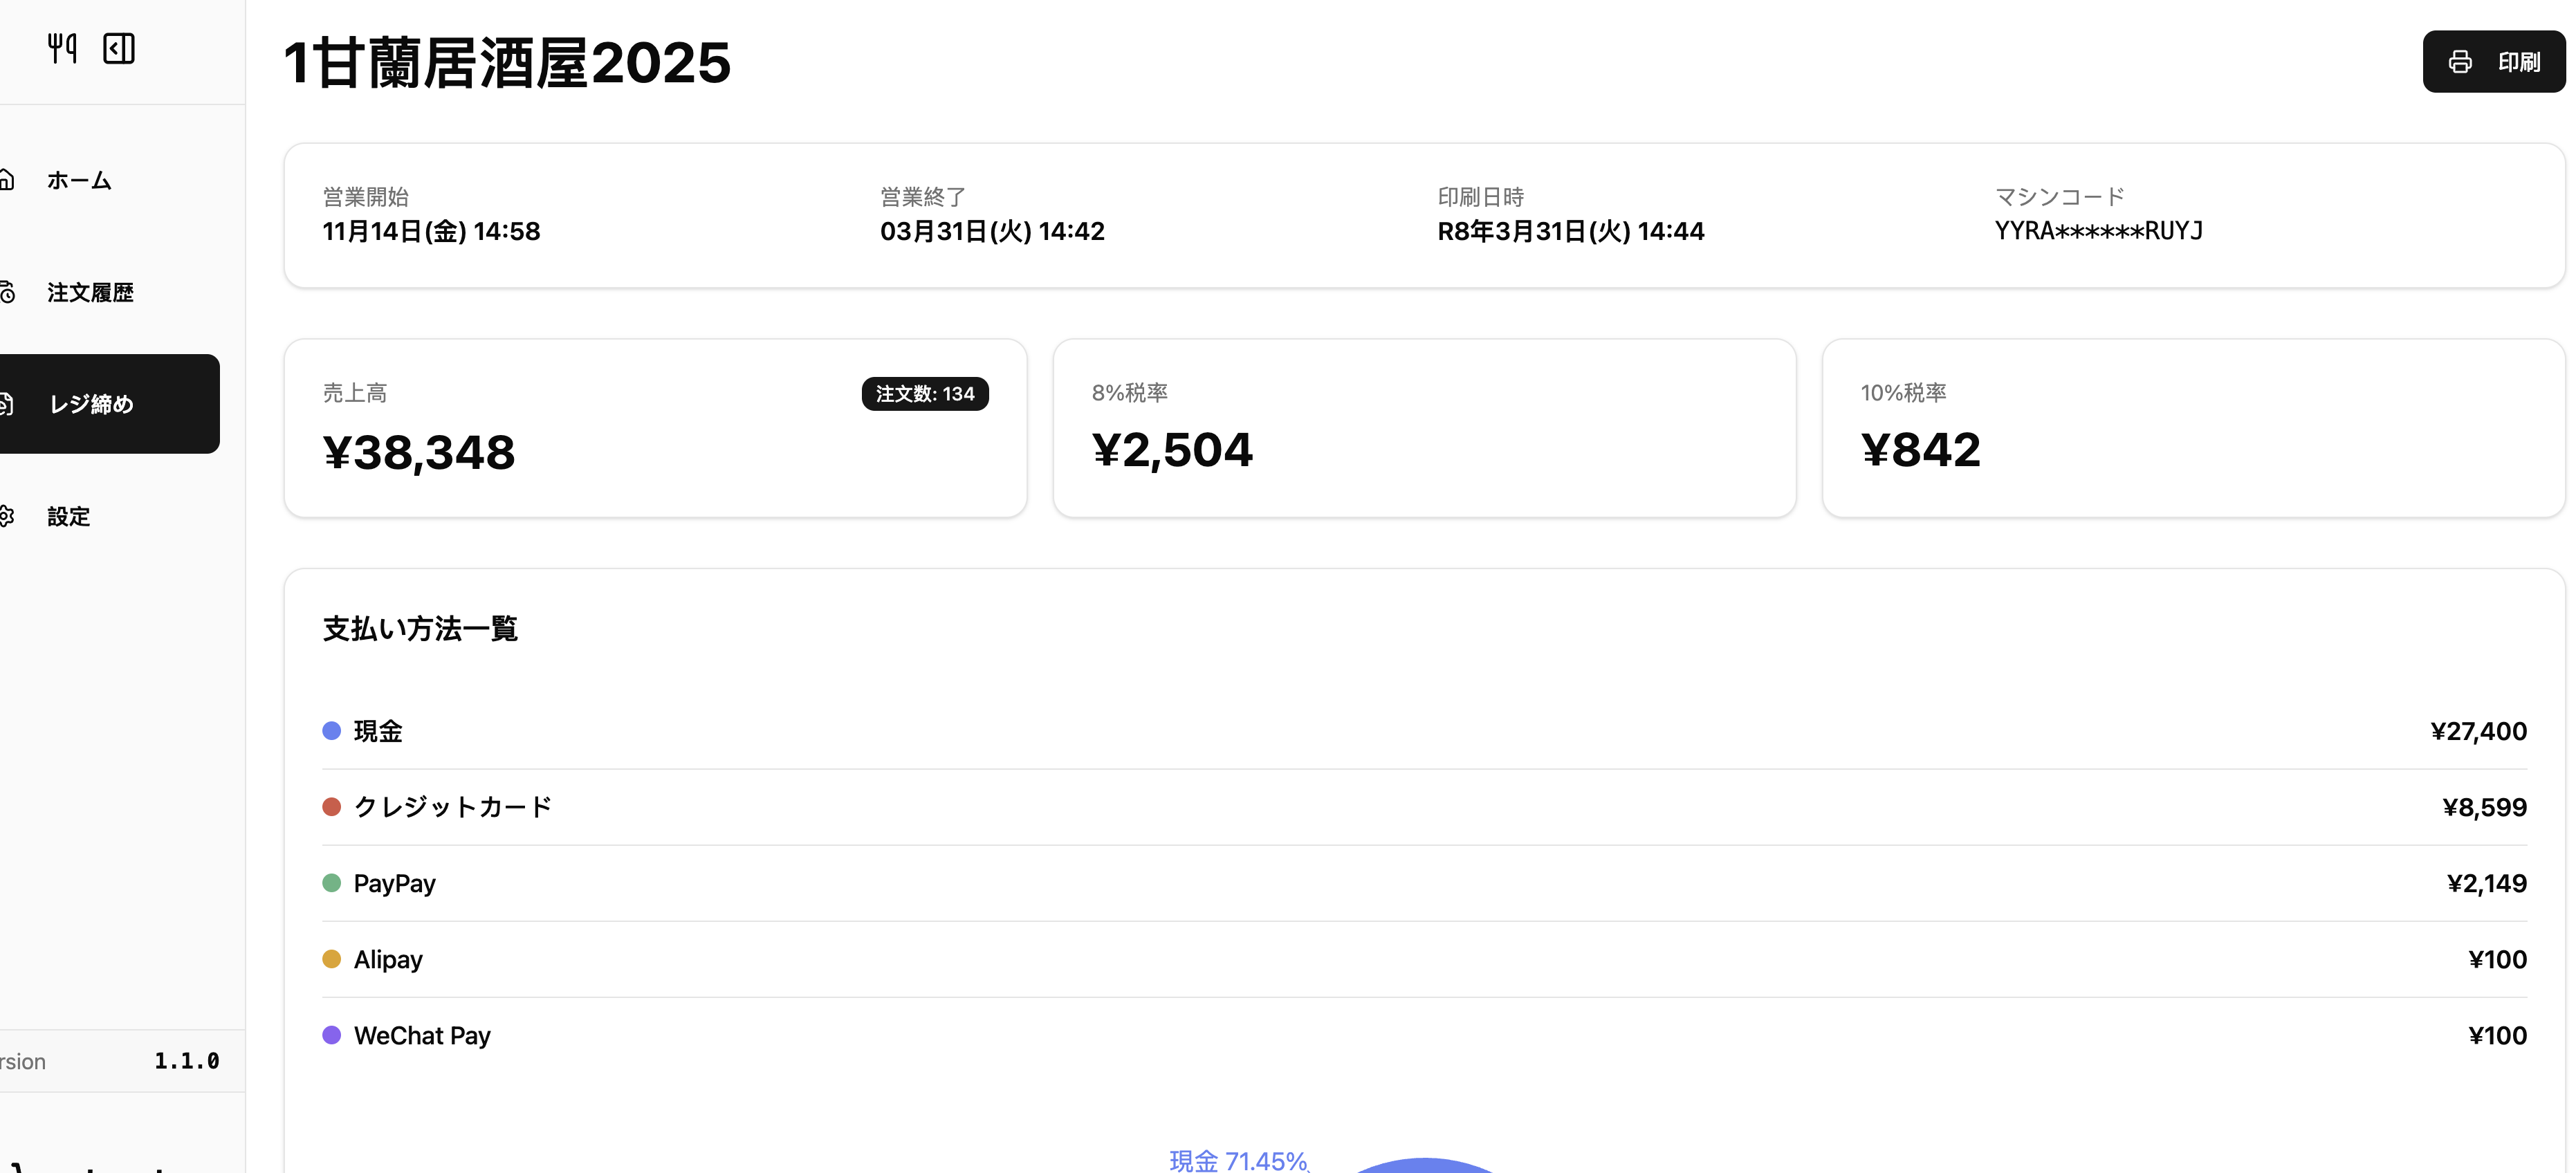
Task: Open the ホーム menu item
Action: coord(79,181)
